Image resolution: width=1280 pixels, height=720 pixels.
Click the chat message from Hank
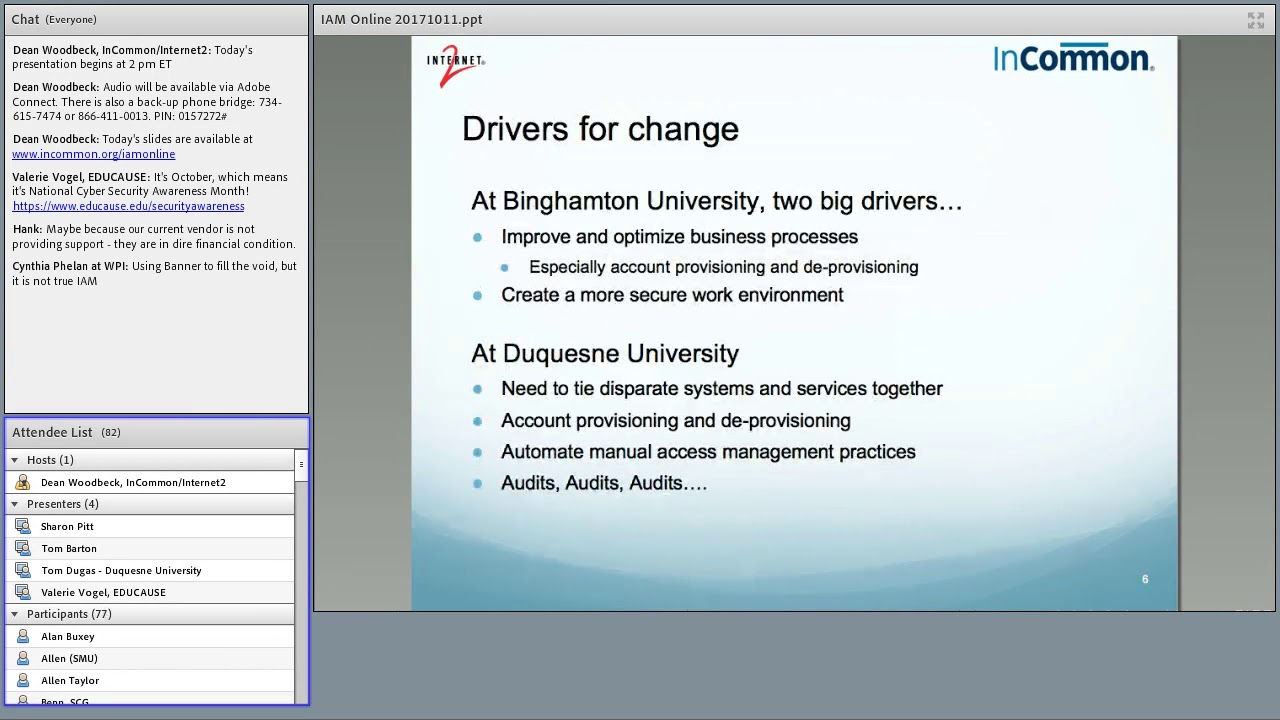(x=154, y=236)
